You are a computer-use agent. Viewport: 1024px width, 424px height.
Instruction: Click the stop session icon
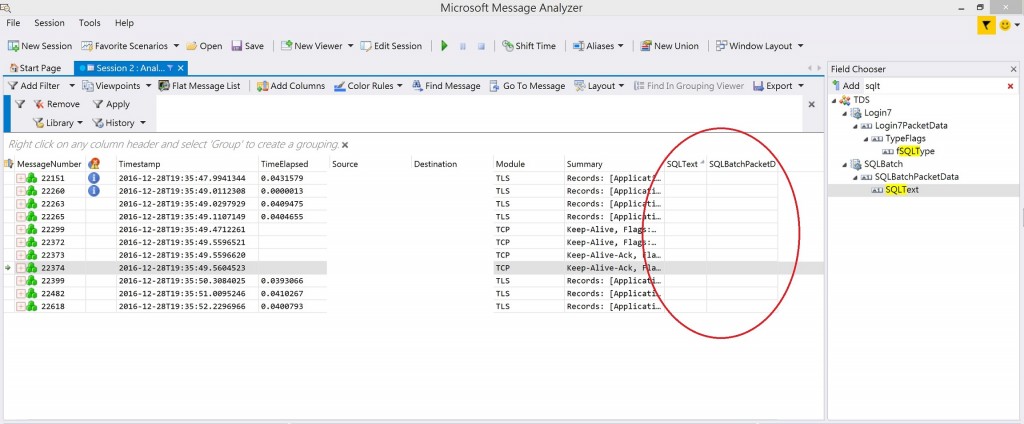coord(481,46)
